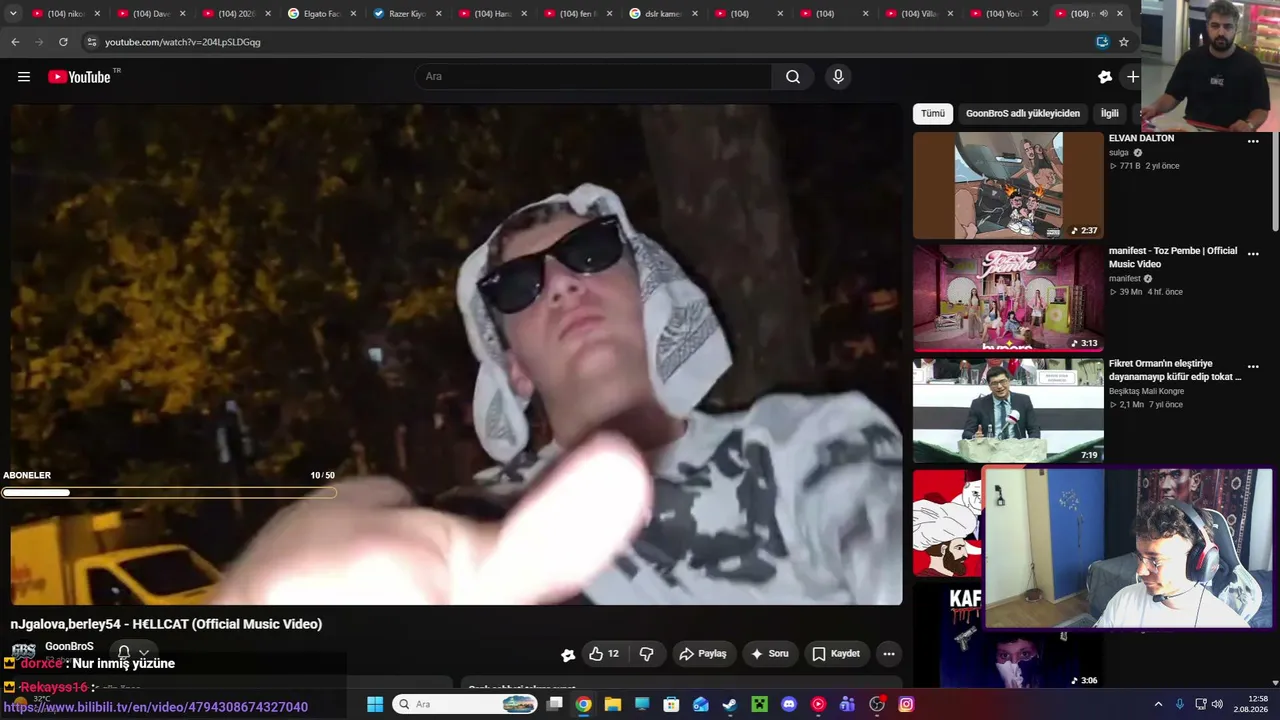Filter by GoonBroS adlı yükleyiciden chip

tap(1023, 114)
